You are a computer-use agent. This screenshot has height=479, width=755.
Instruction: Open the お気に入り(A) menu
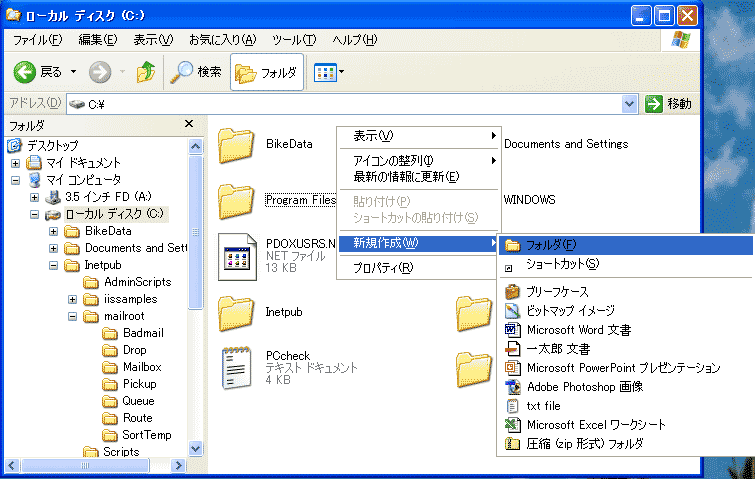tap(222, 40)
